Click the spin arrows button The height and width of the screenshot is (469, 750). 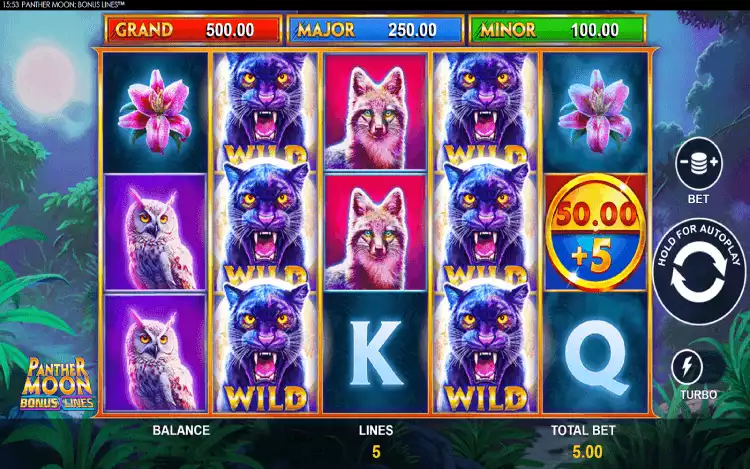(699, 273)
